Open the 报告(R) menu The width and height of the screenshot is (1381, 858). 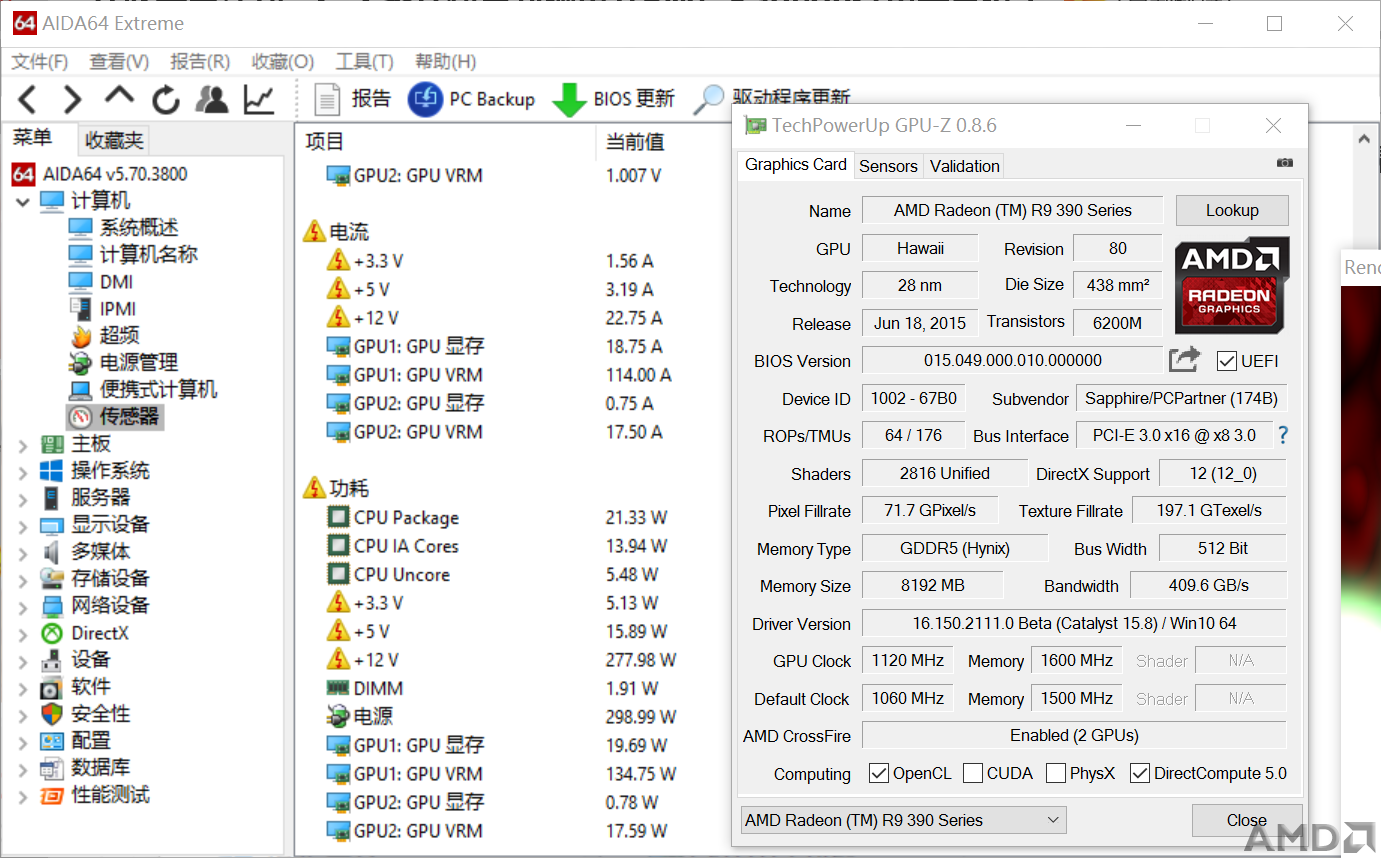click(200, 62)
